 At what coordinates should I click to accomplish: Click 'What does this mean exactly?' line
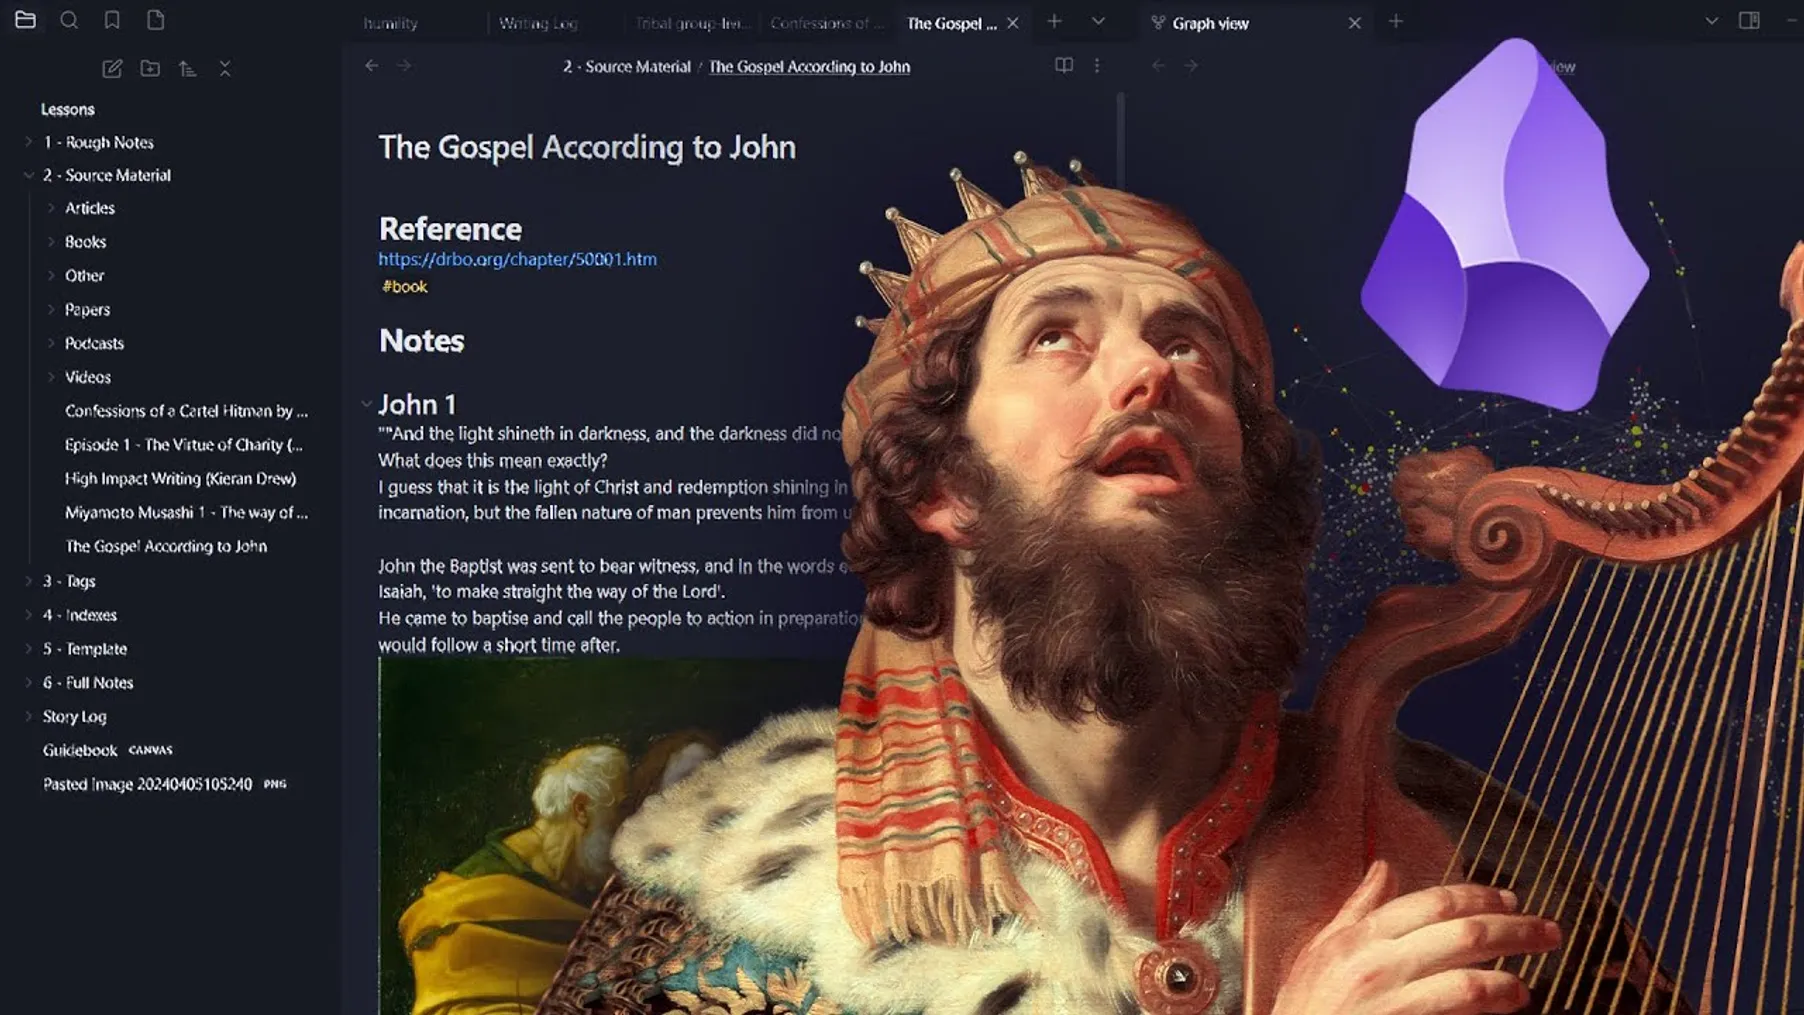pyautogui.click(x=493, y=461)
